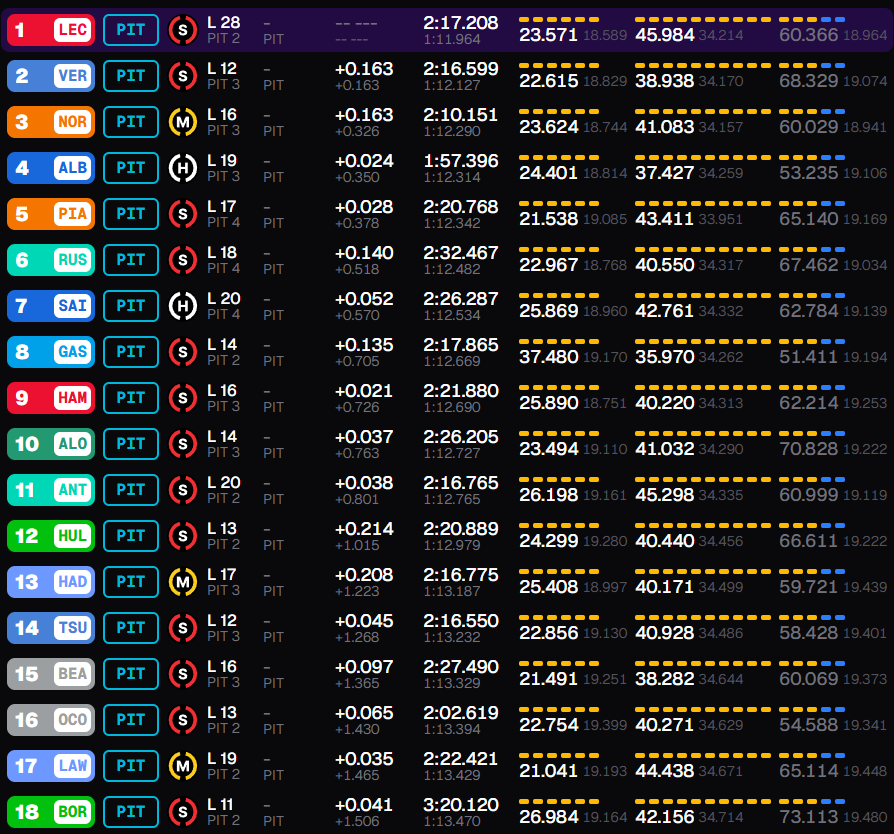Click the position 13 HAD driver badge

point(51,581)
